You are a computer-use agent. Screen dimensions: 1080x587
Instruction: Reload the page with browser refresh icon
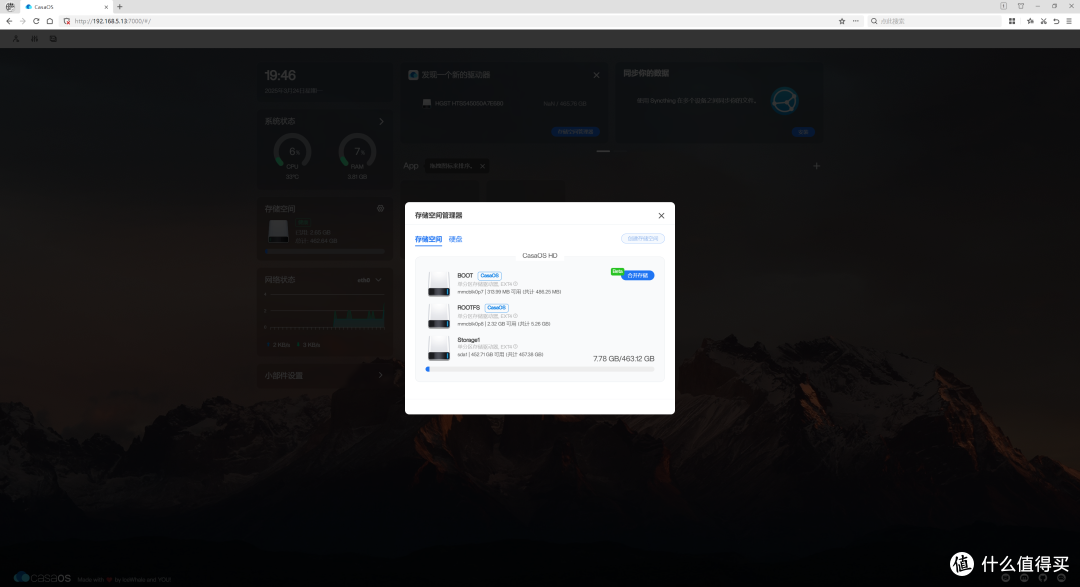36,21
